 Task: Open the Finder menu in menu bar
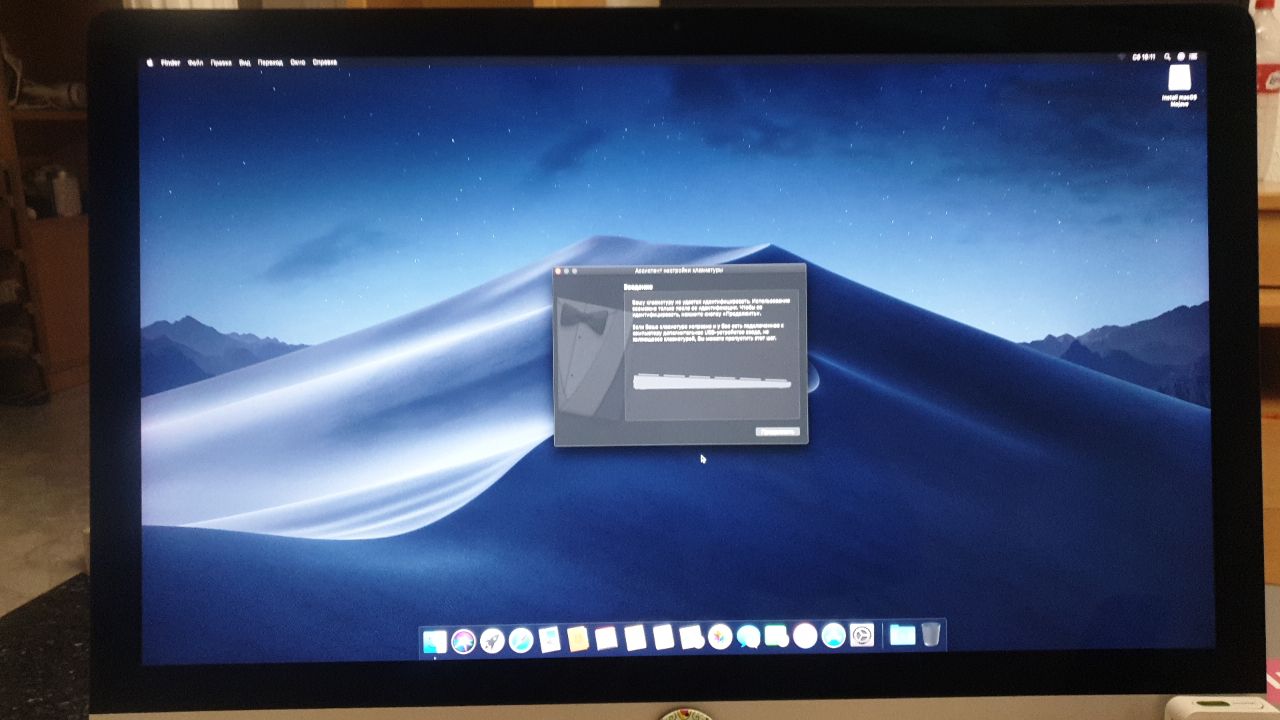[170, 62]
